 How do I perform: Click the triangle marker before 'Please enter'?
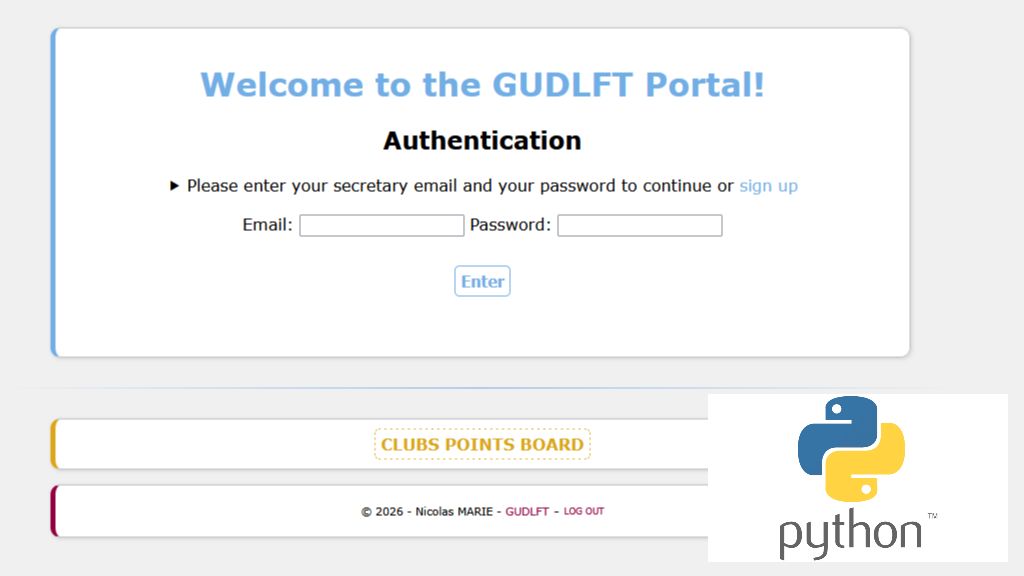[x=175, y=186]
